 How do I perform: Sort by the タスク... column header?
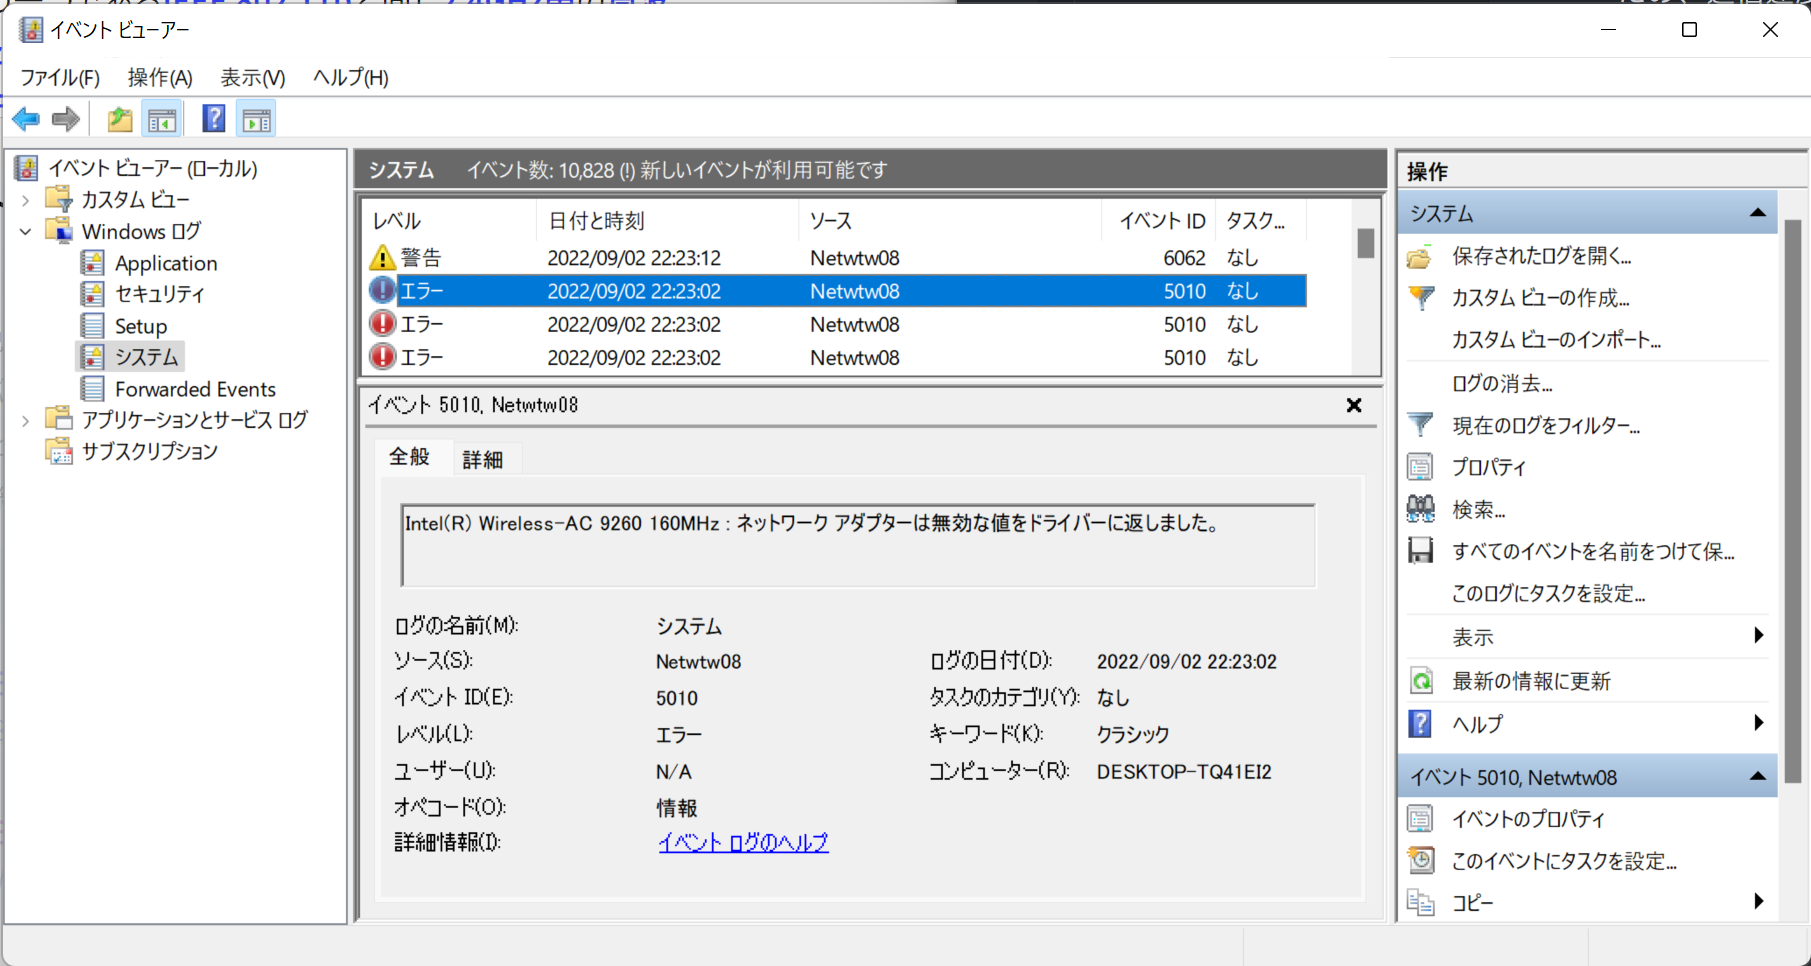1260,221
